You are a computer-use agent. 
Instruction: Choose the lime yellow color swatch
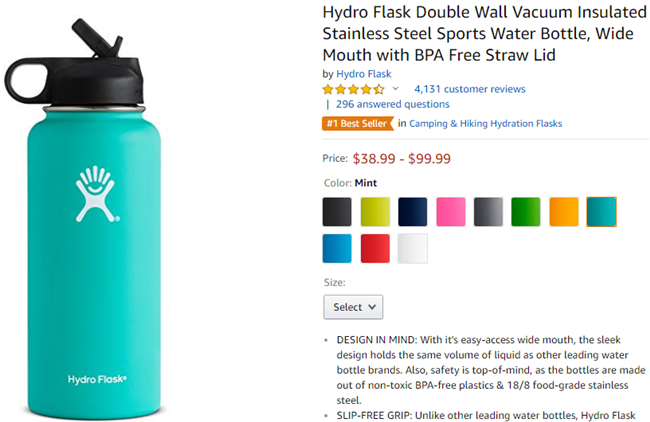coord(375,212)
